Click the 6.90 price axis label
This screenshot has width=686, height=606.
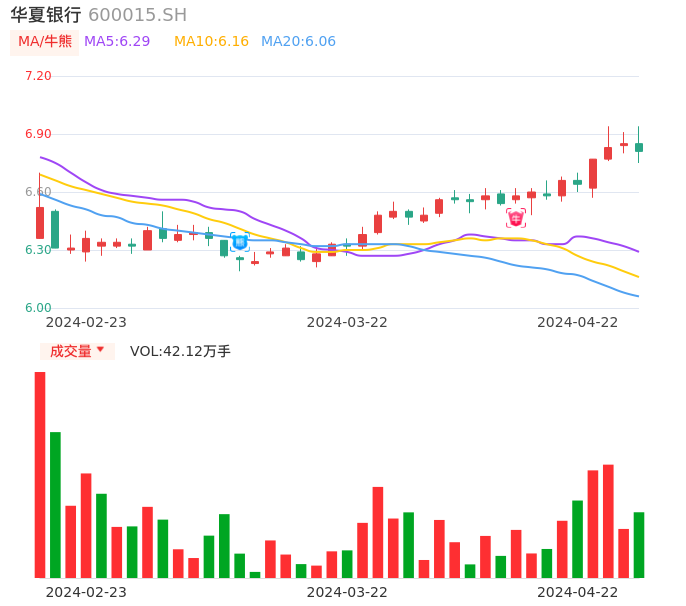38,134
